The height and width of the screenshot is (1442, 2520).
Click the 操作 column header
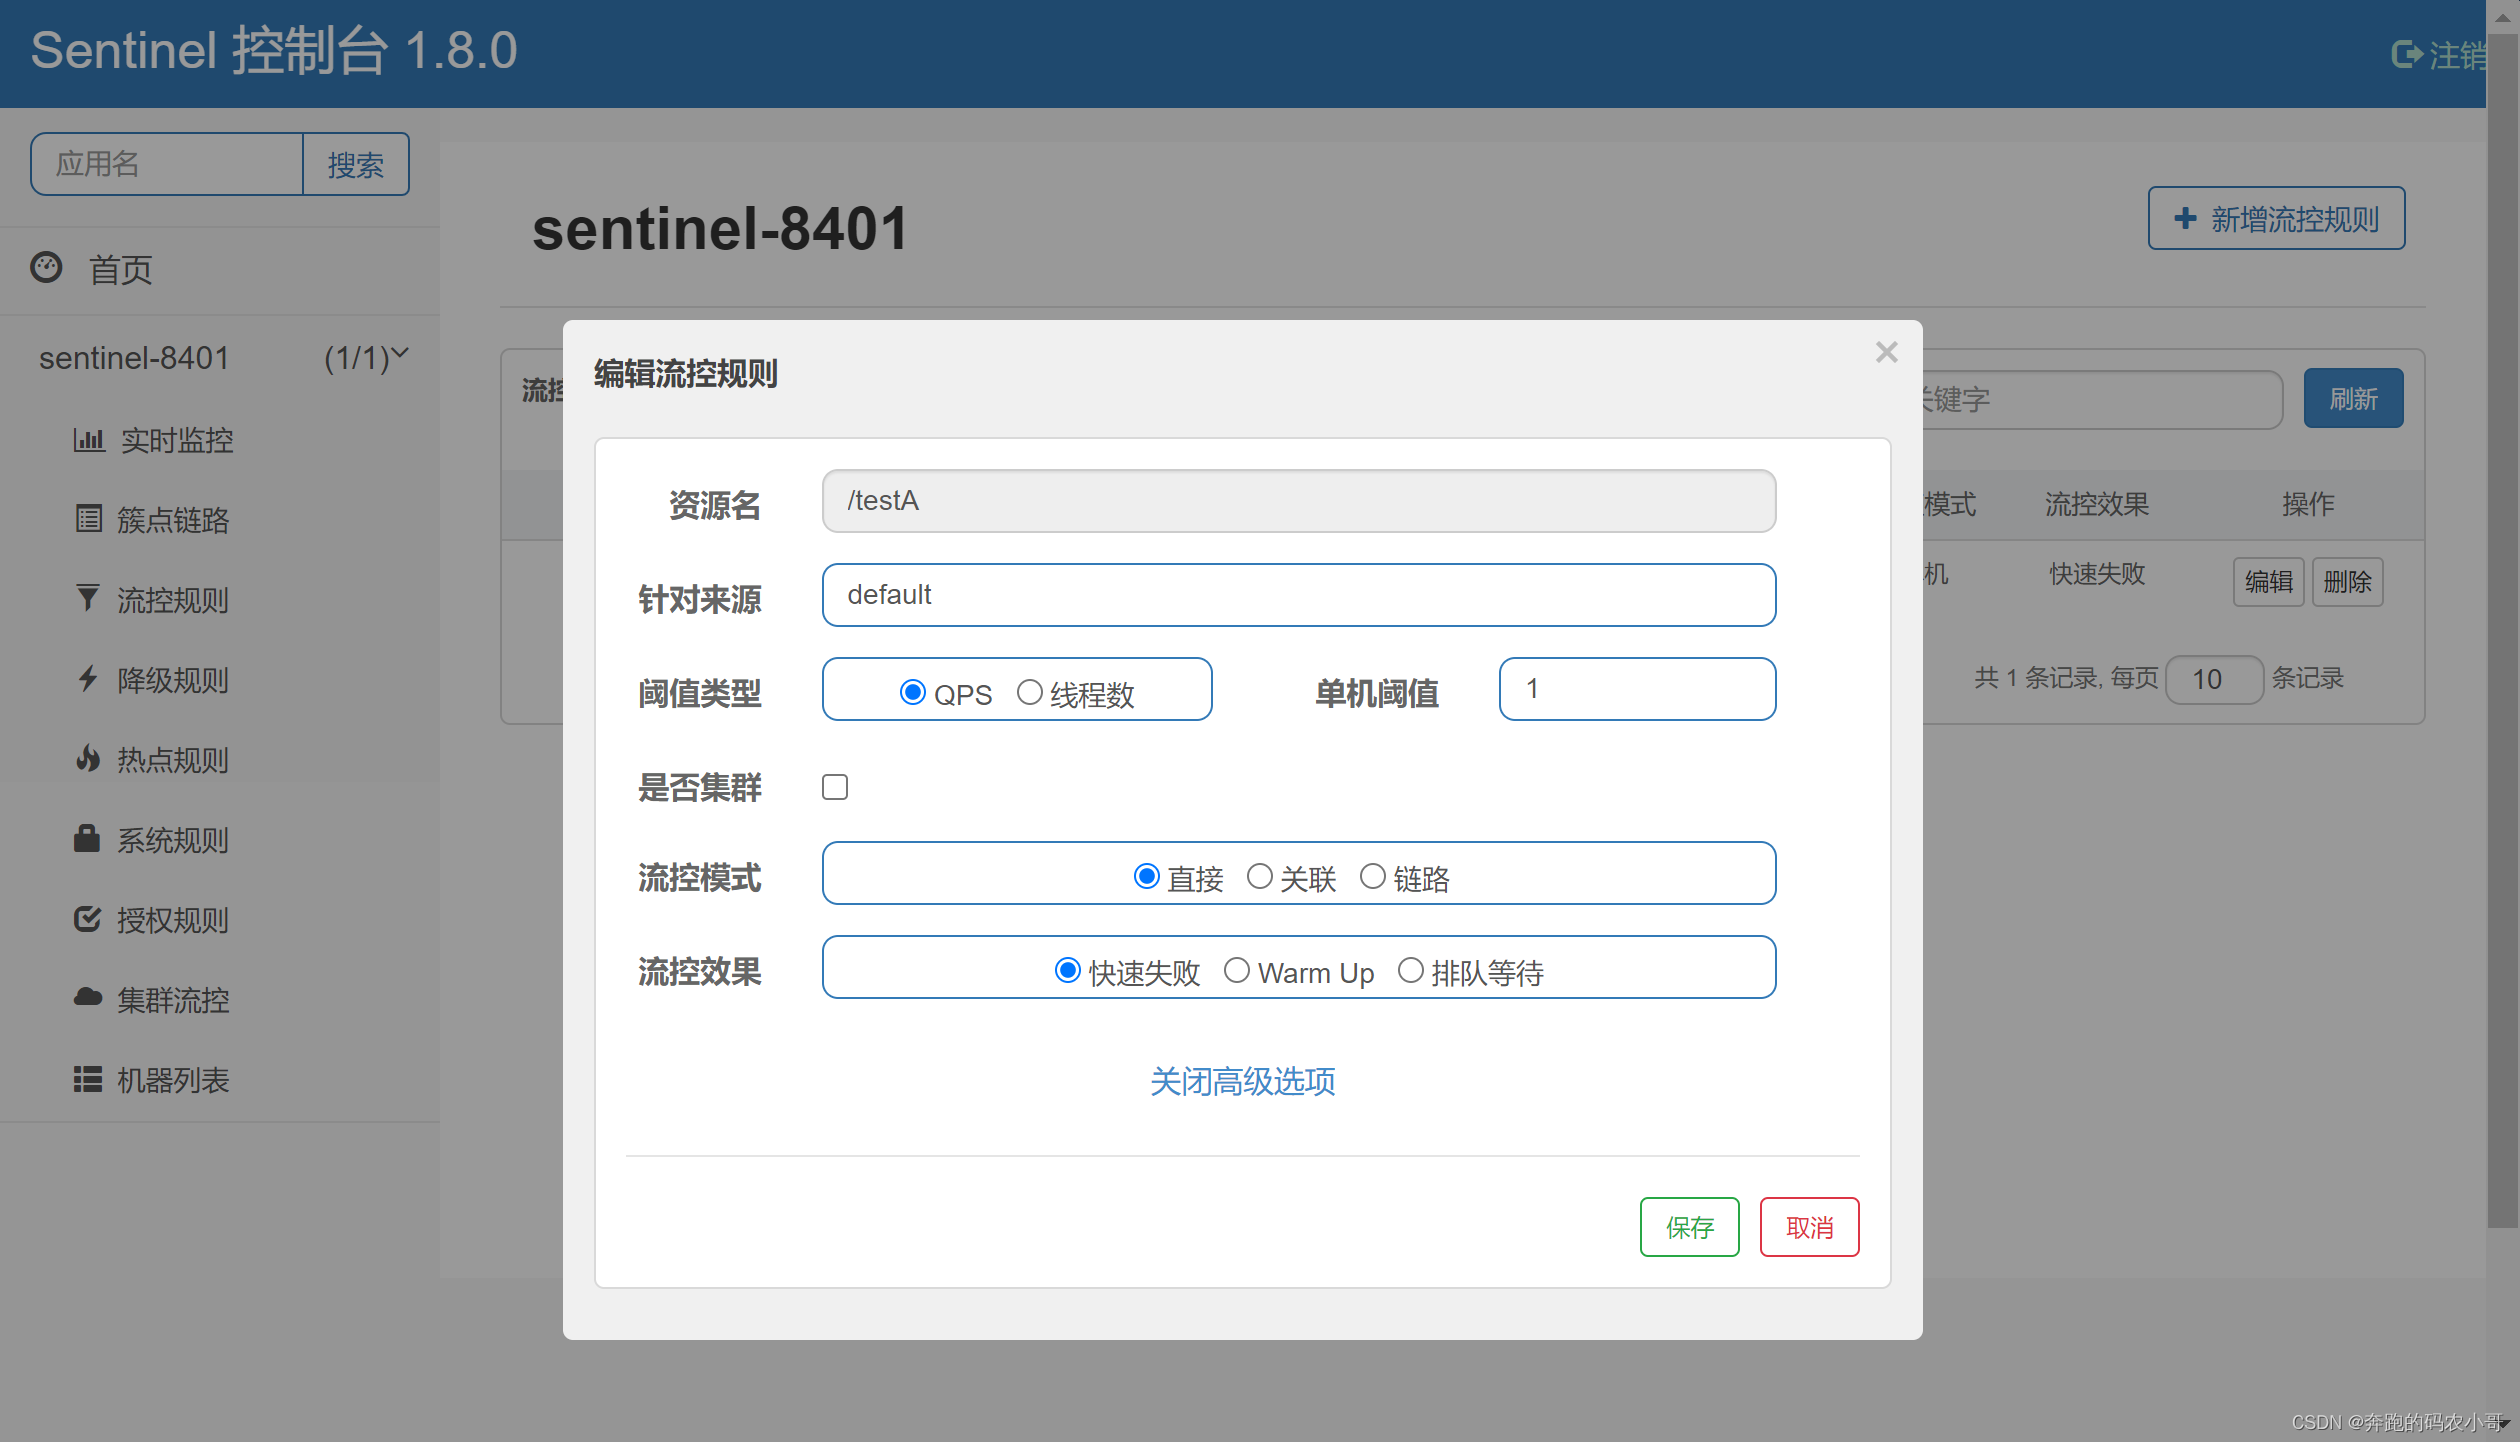click(x=2308, y=504)
